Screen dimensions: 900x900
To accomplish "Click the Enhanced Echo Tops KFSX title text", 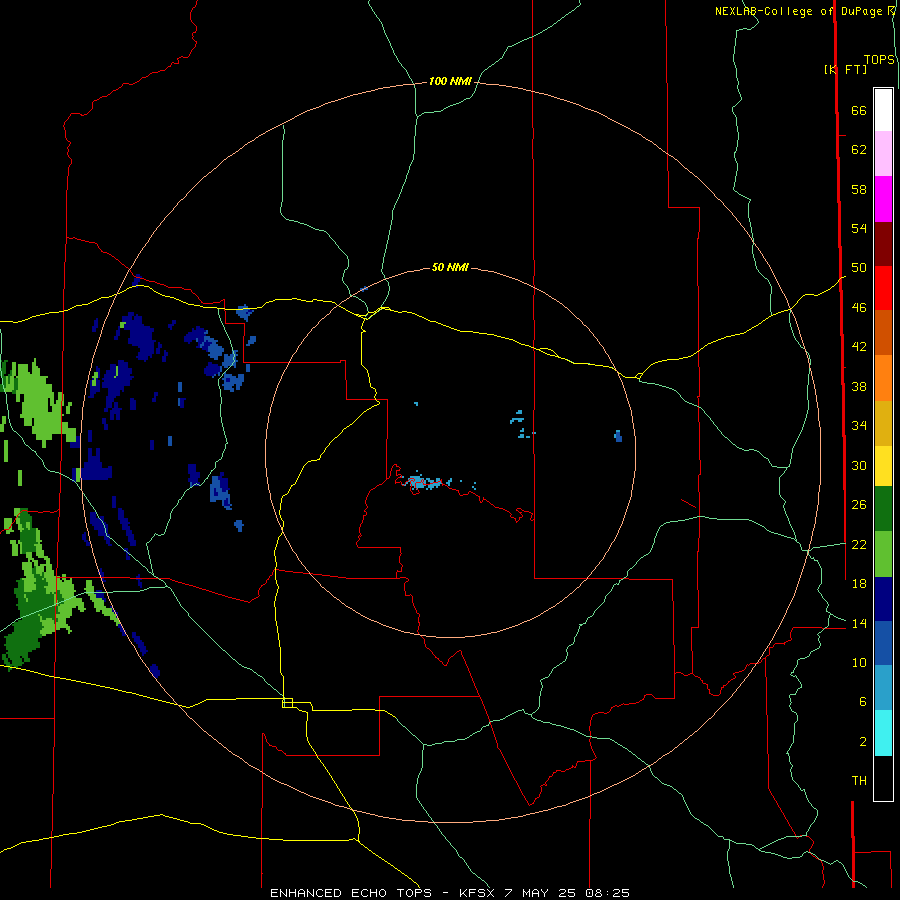I will 450,893.
